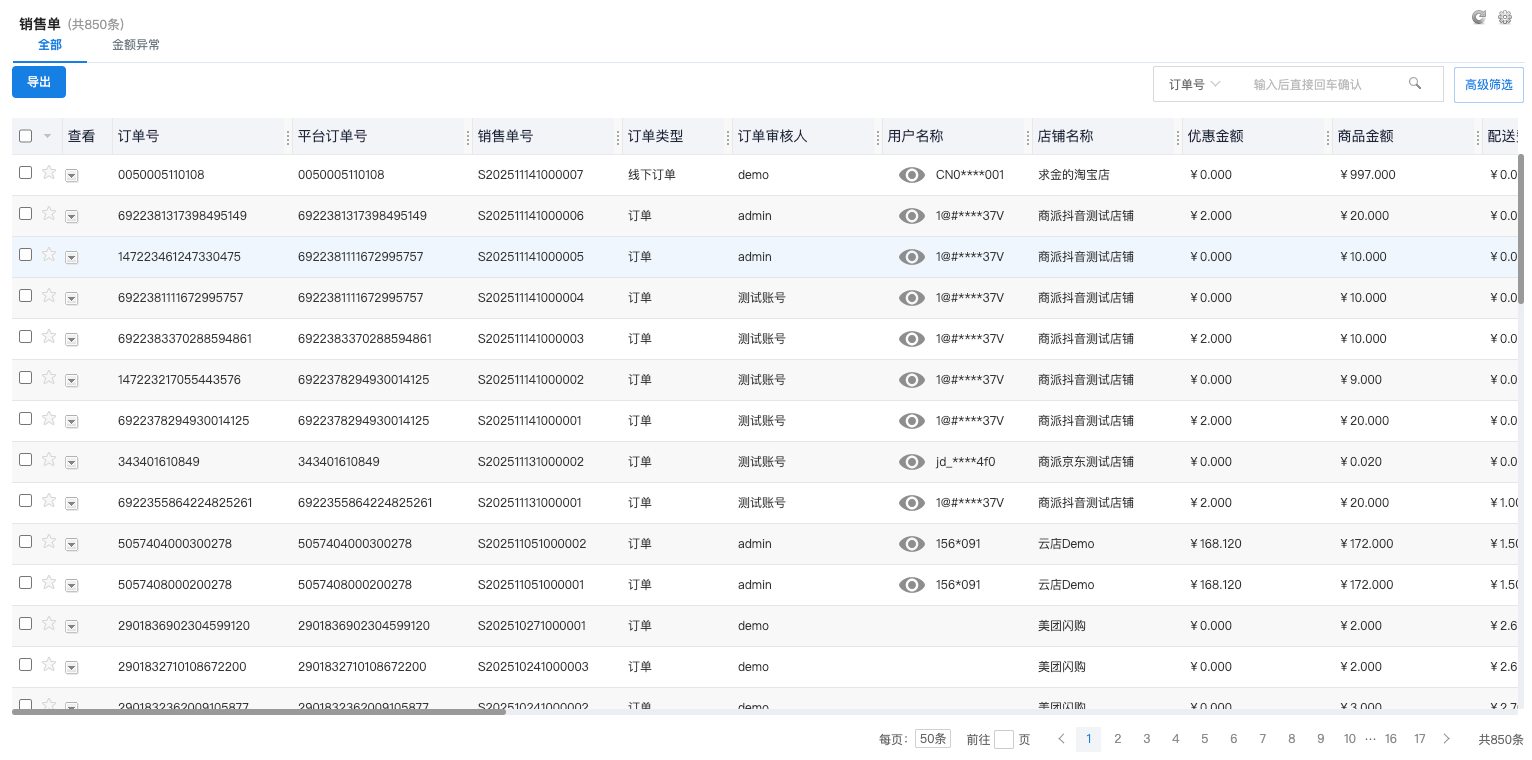Click the search keyword input field
This screenshot has width=1532, height=760.
pyautogui.click(x=1320, y=85)
